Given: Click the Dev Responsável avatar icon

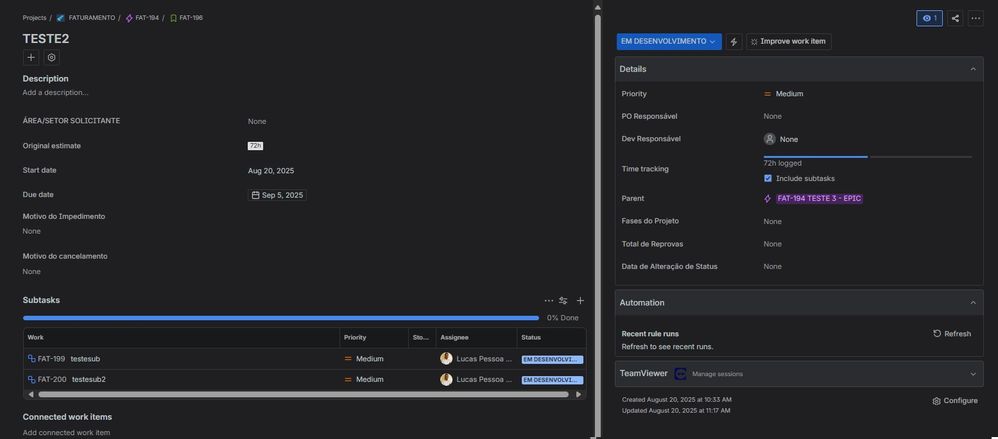Looking at the screenshot, I should click(770, 139).
